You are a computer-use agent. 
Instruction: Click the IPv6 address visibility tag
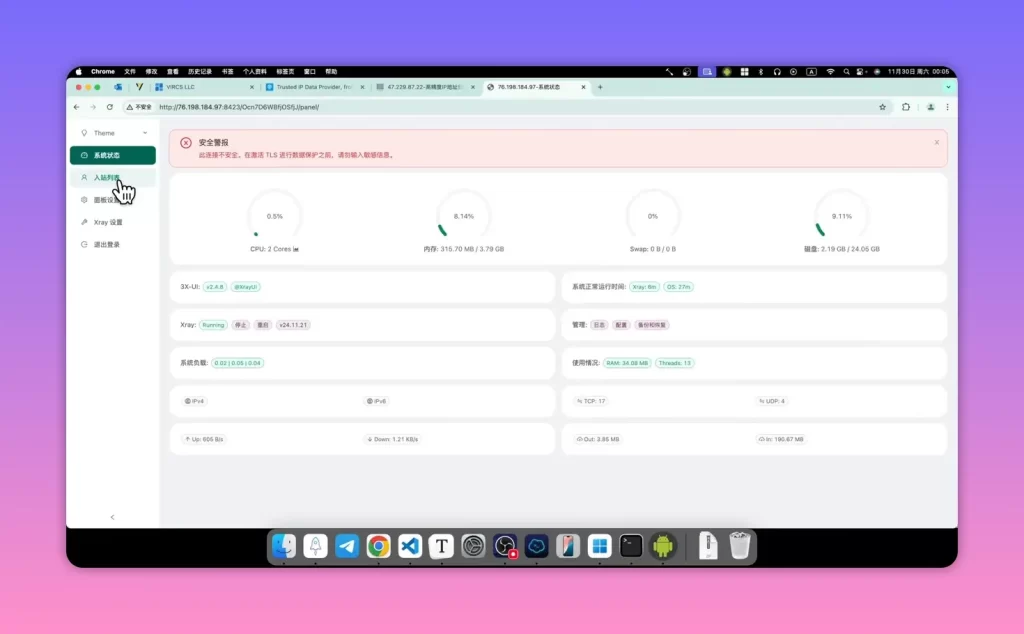click(377, 401)
